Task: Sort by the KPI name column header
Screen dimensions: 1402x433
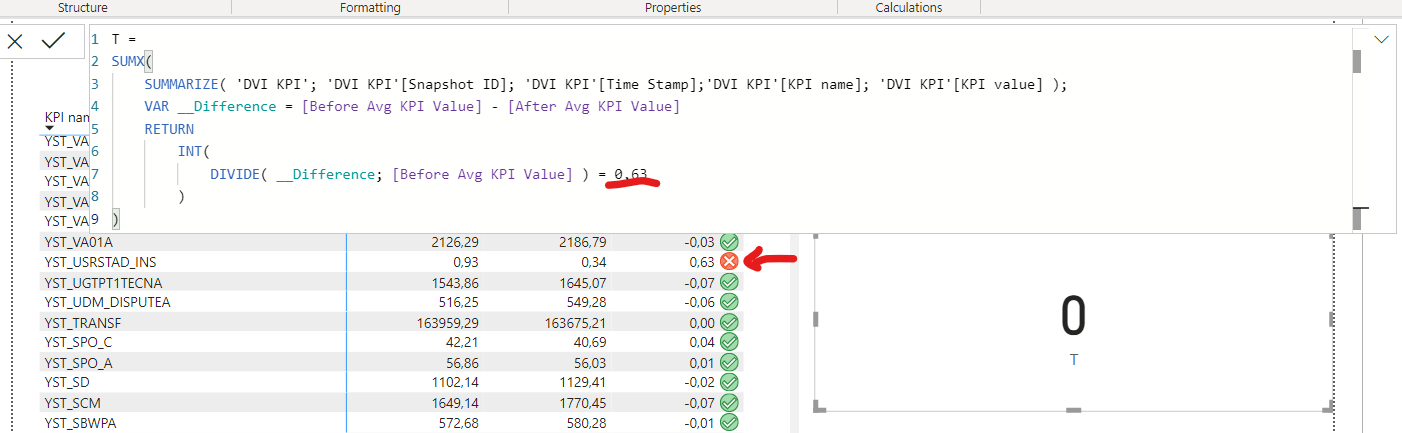Action: [x=66, y=117]
